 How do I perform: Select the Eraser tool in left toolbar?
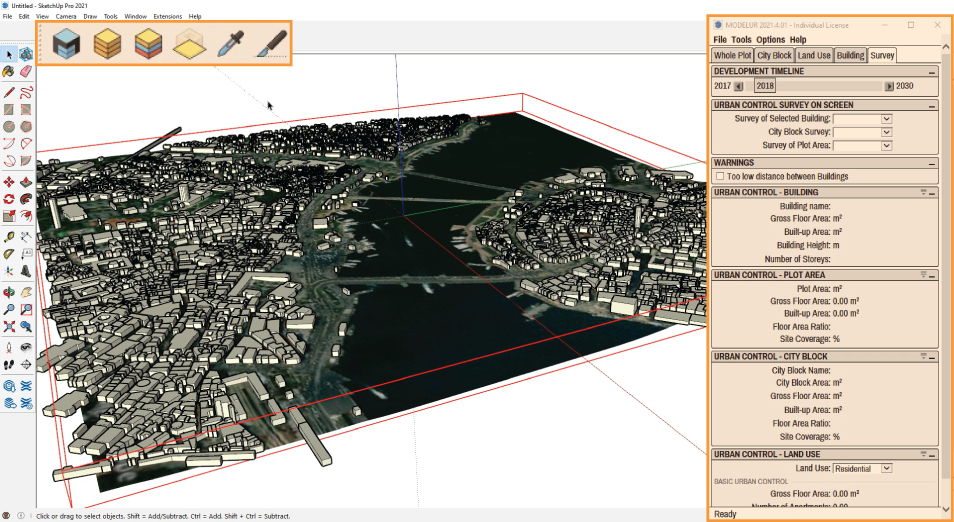pyautogui.click(x=26, y=71)
